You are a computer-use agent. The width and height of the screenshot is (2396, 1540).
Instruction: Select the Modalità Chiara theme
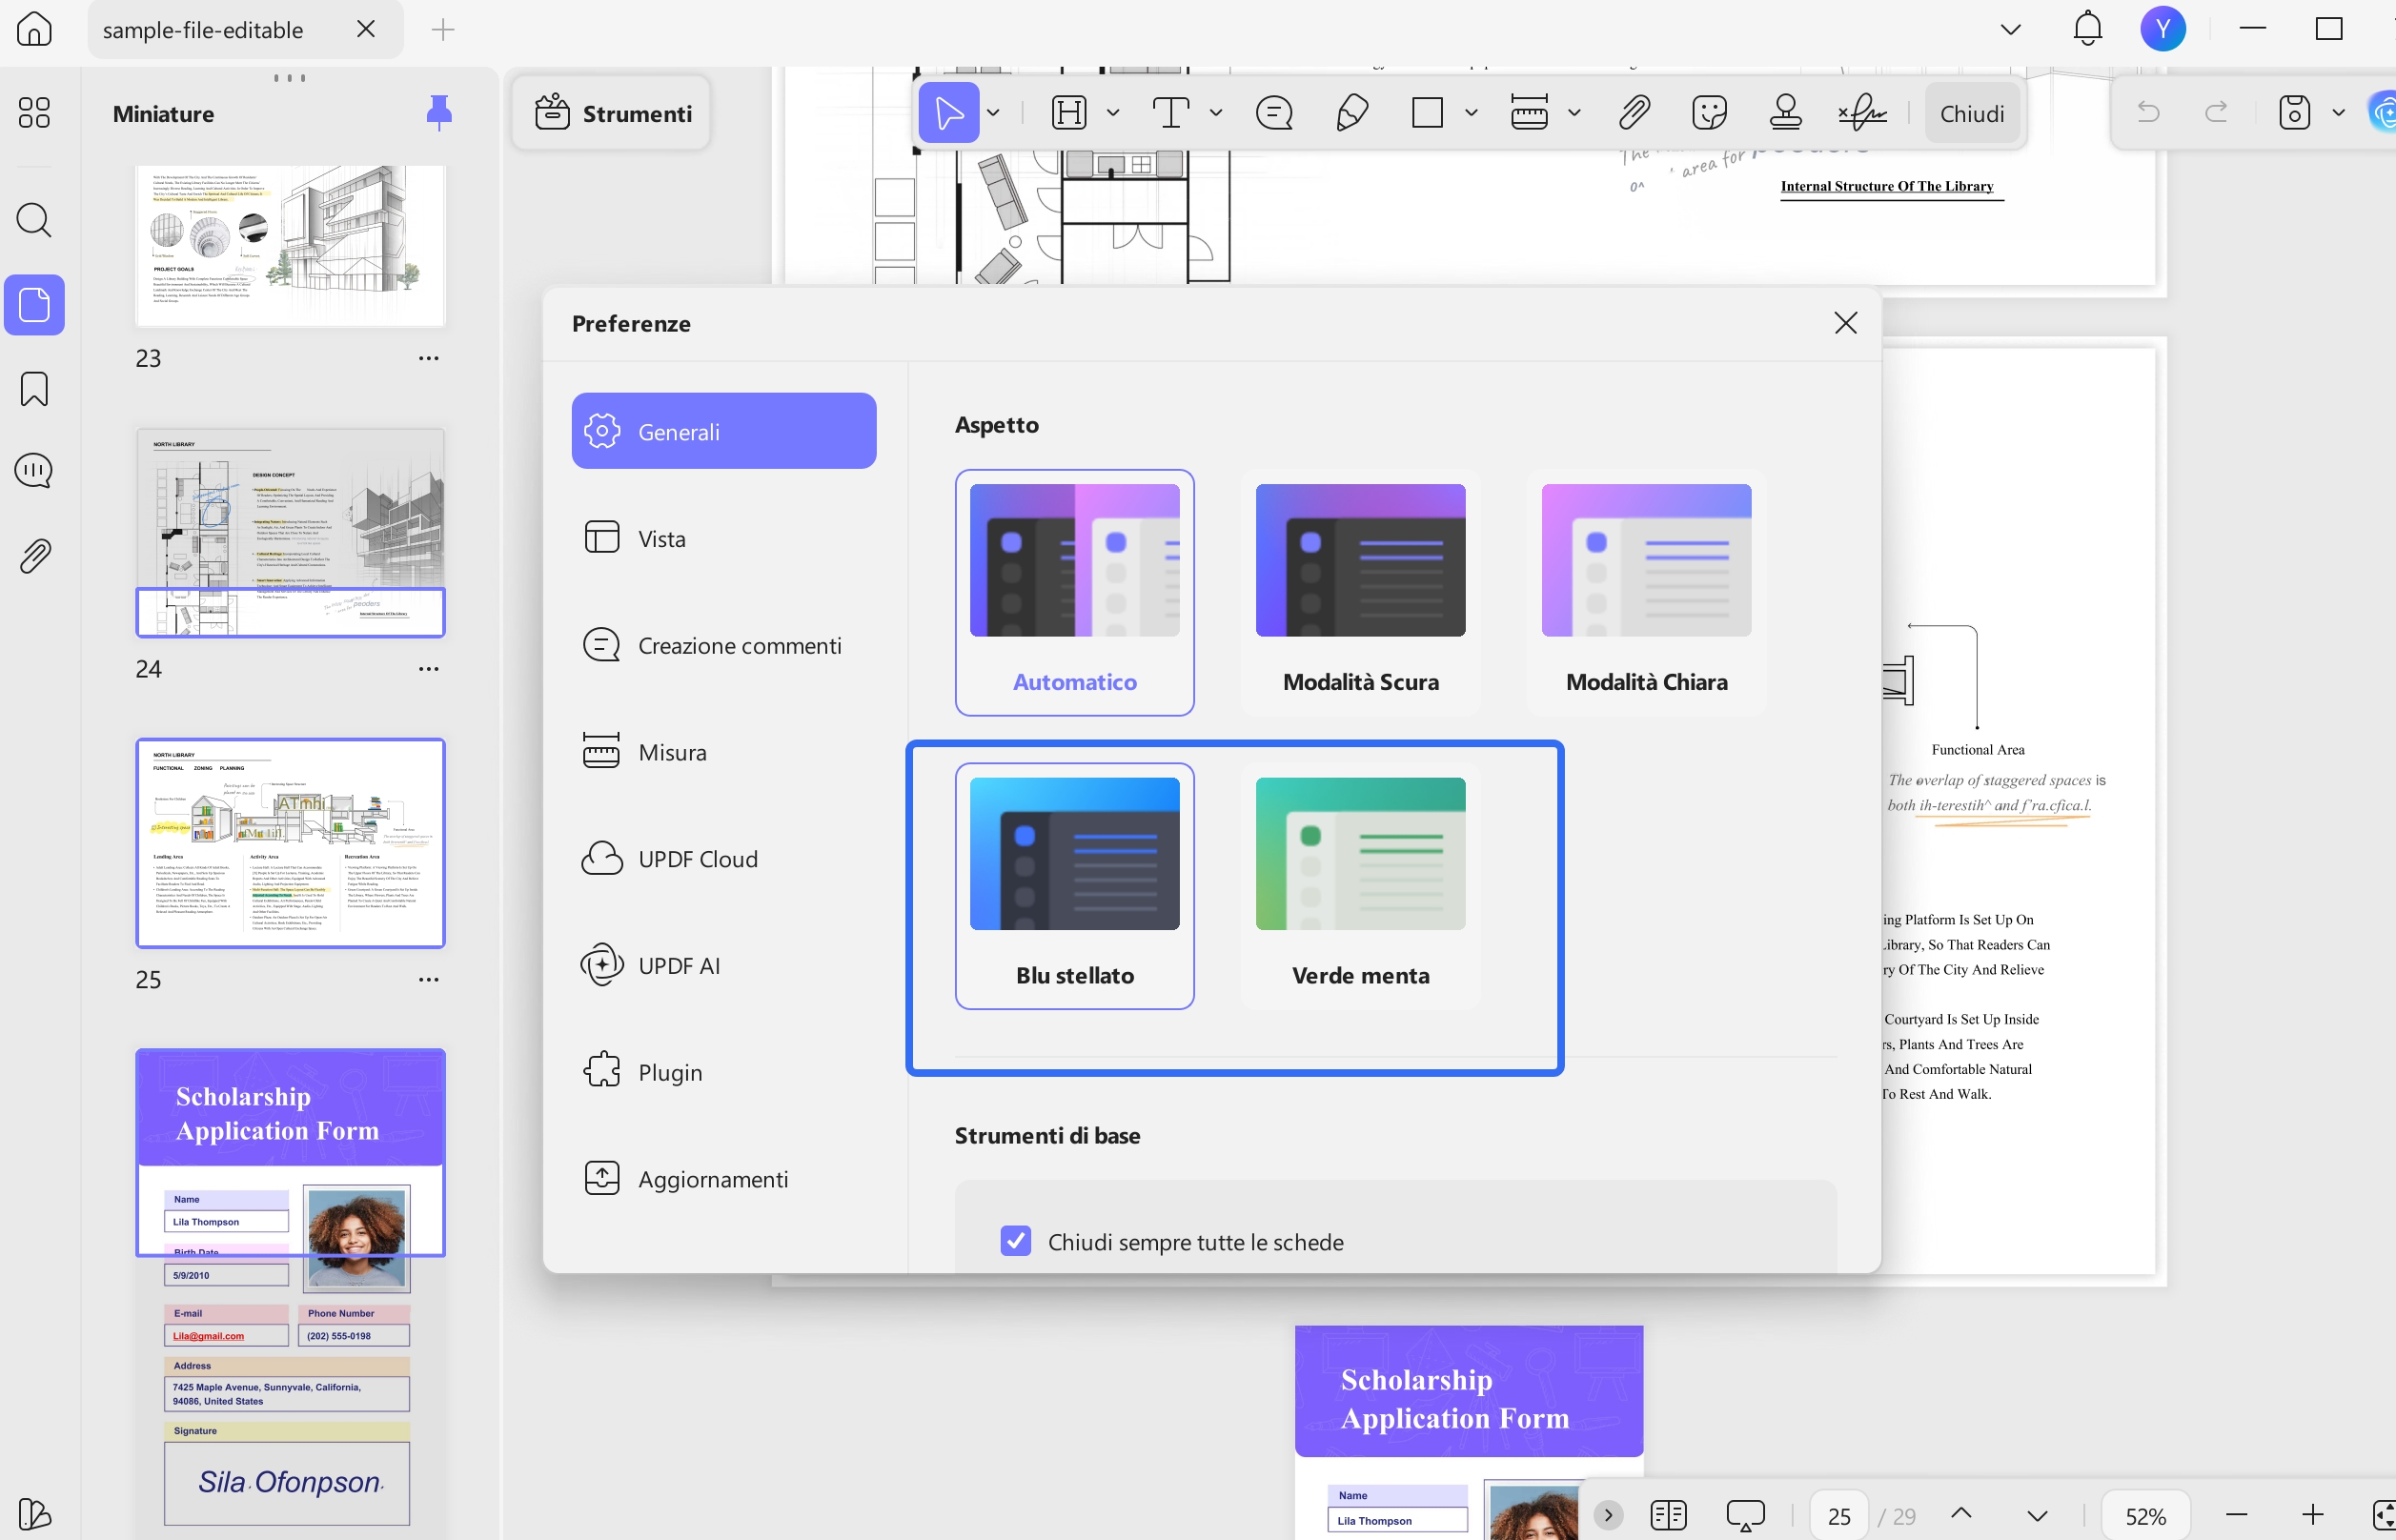tap(1646, 592)
